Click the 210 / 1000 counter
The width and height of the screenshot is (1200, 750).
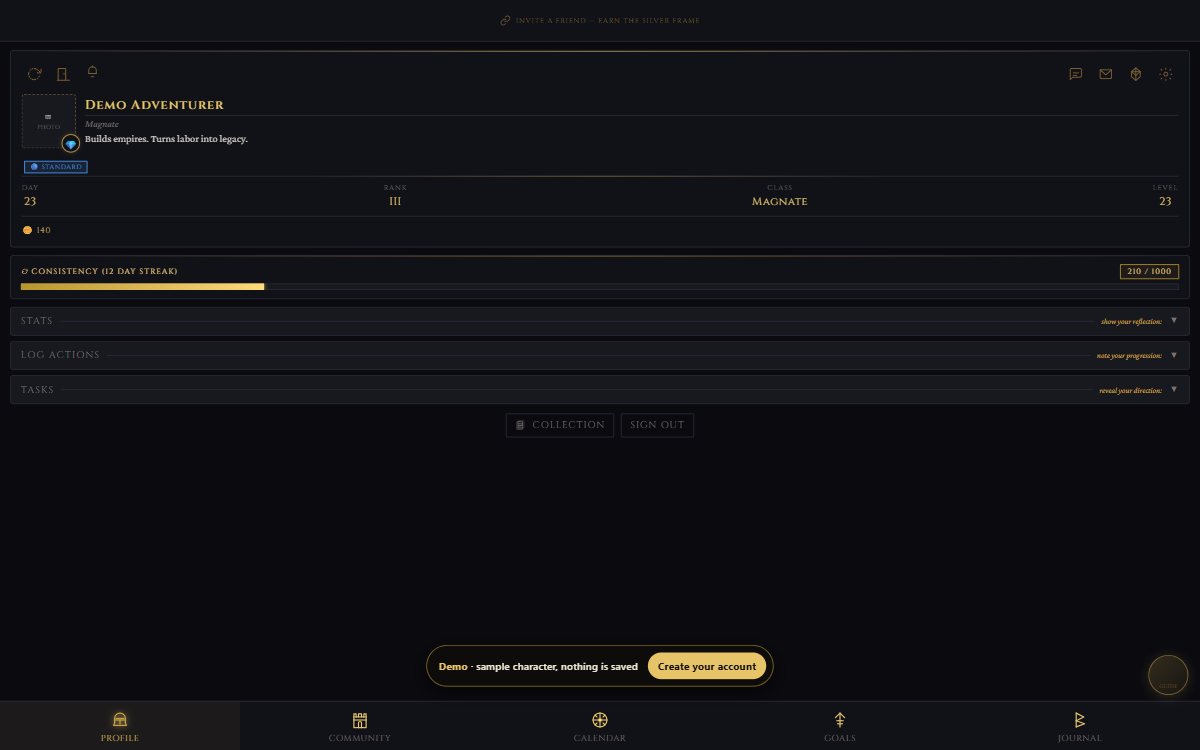(1149, 271)
